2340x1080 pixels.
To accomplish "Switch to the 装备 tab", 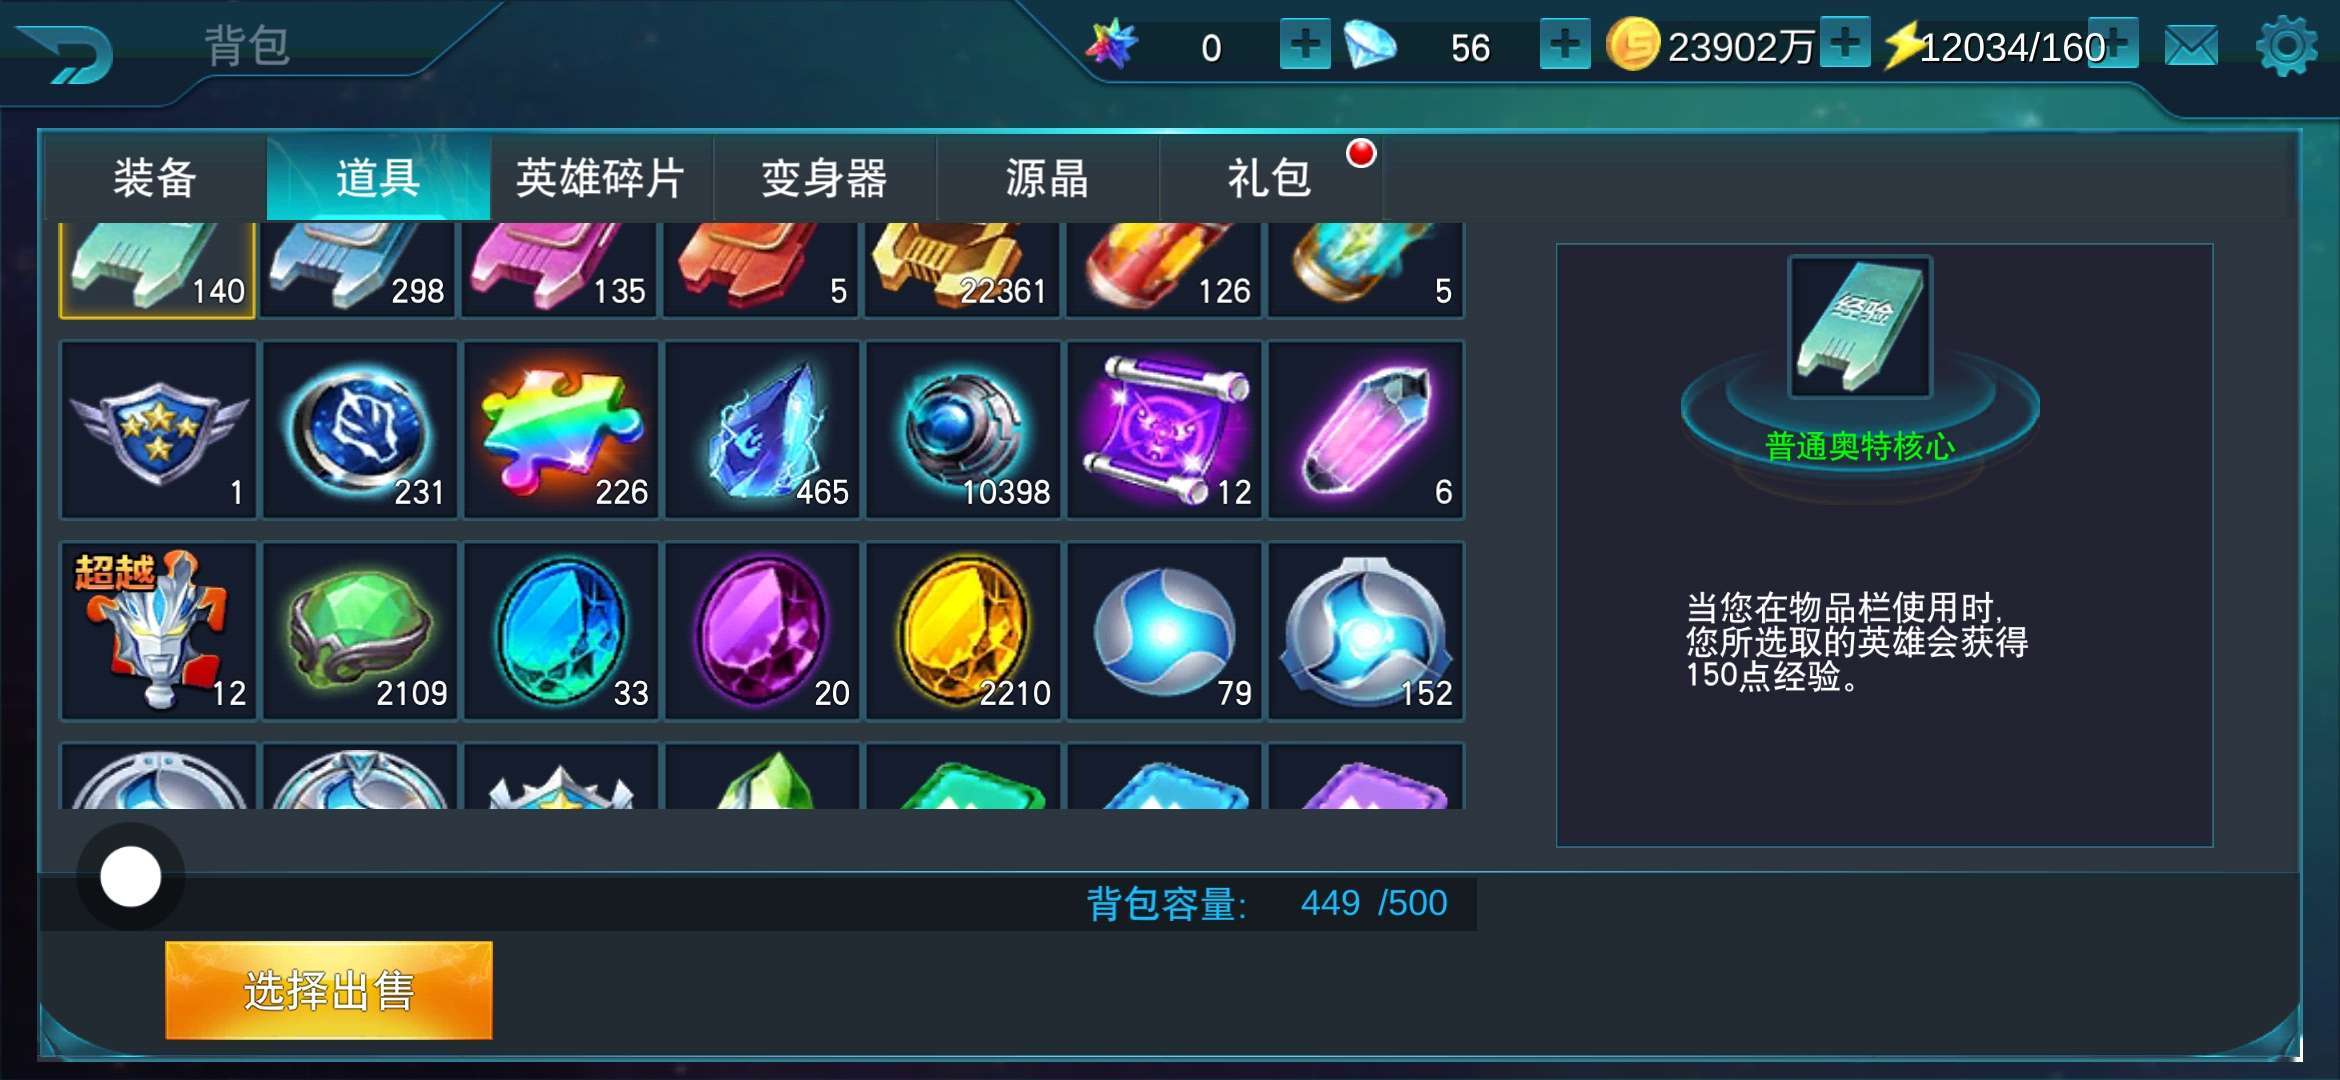I will point(155,179).
